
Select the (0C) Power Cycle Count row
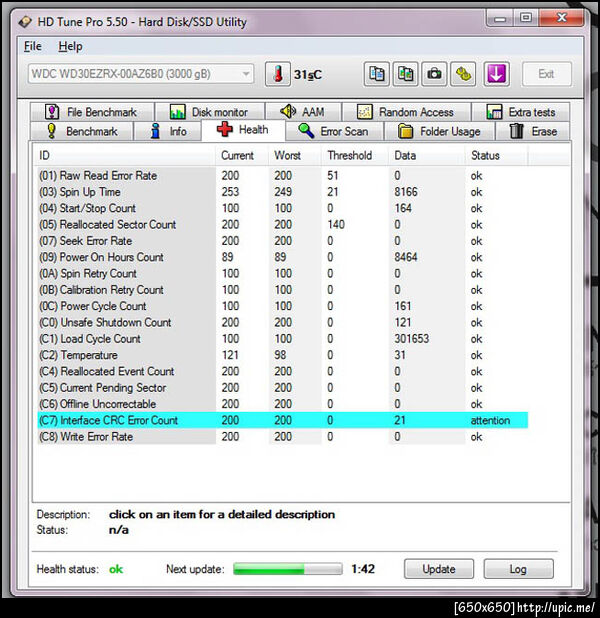click(283, 306)
